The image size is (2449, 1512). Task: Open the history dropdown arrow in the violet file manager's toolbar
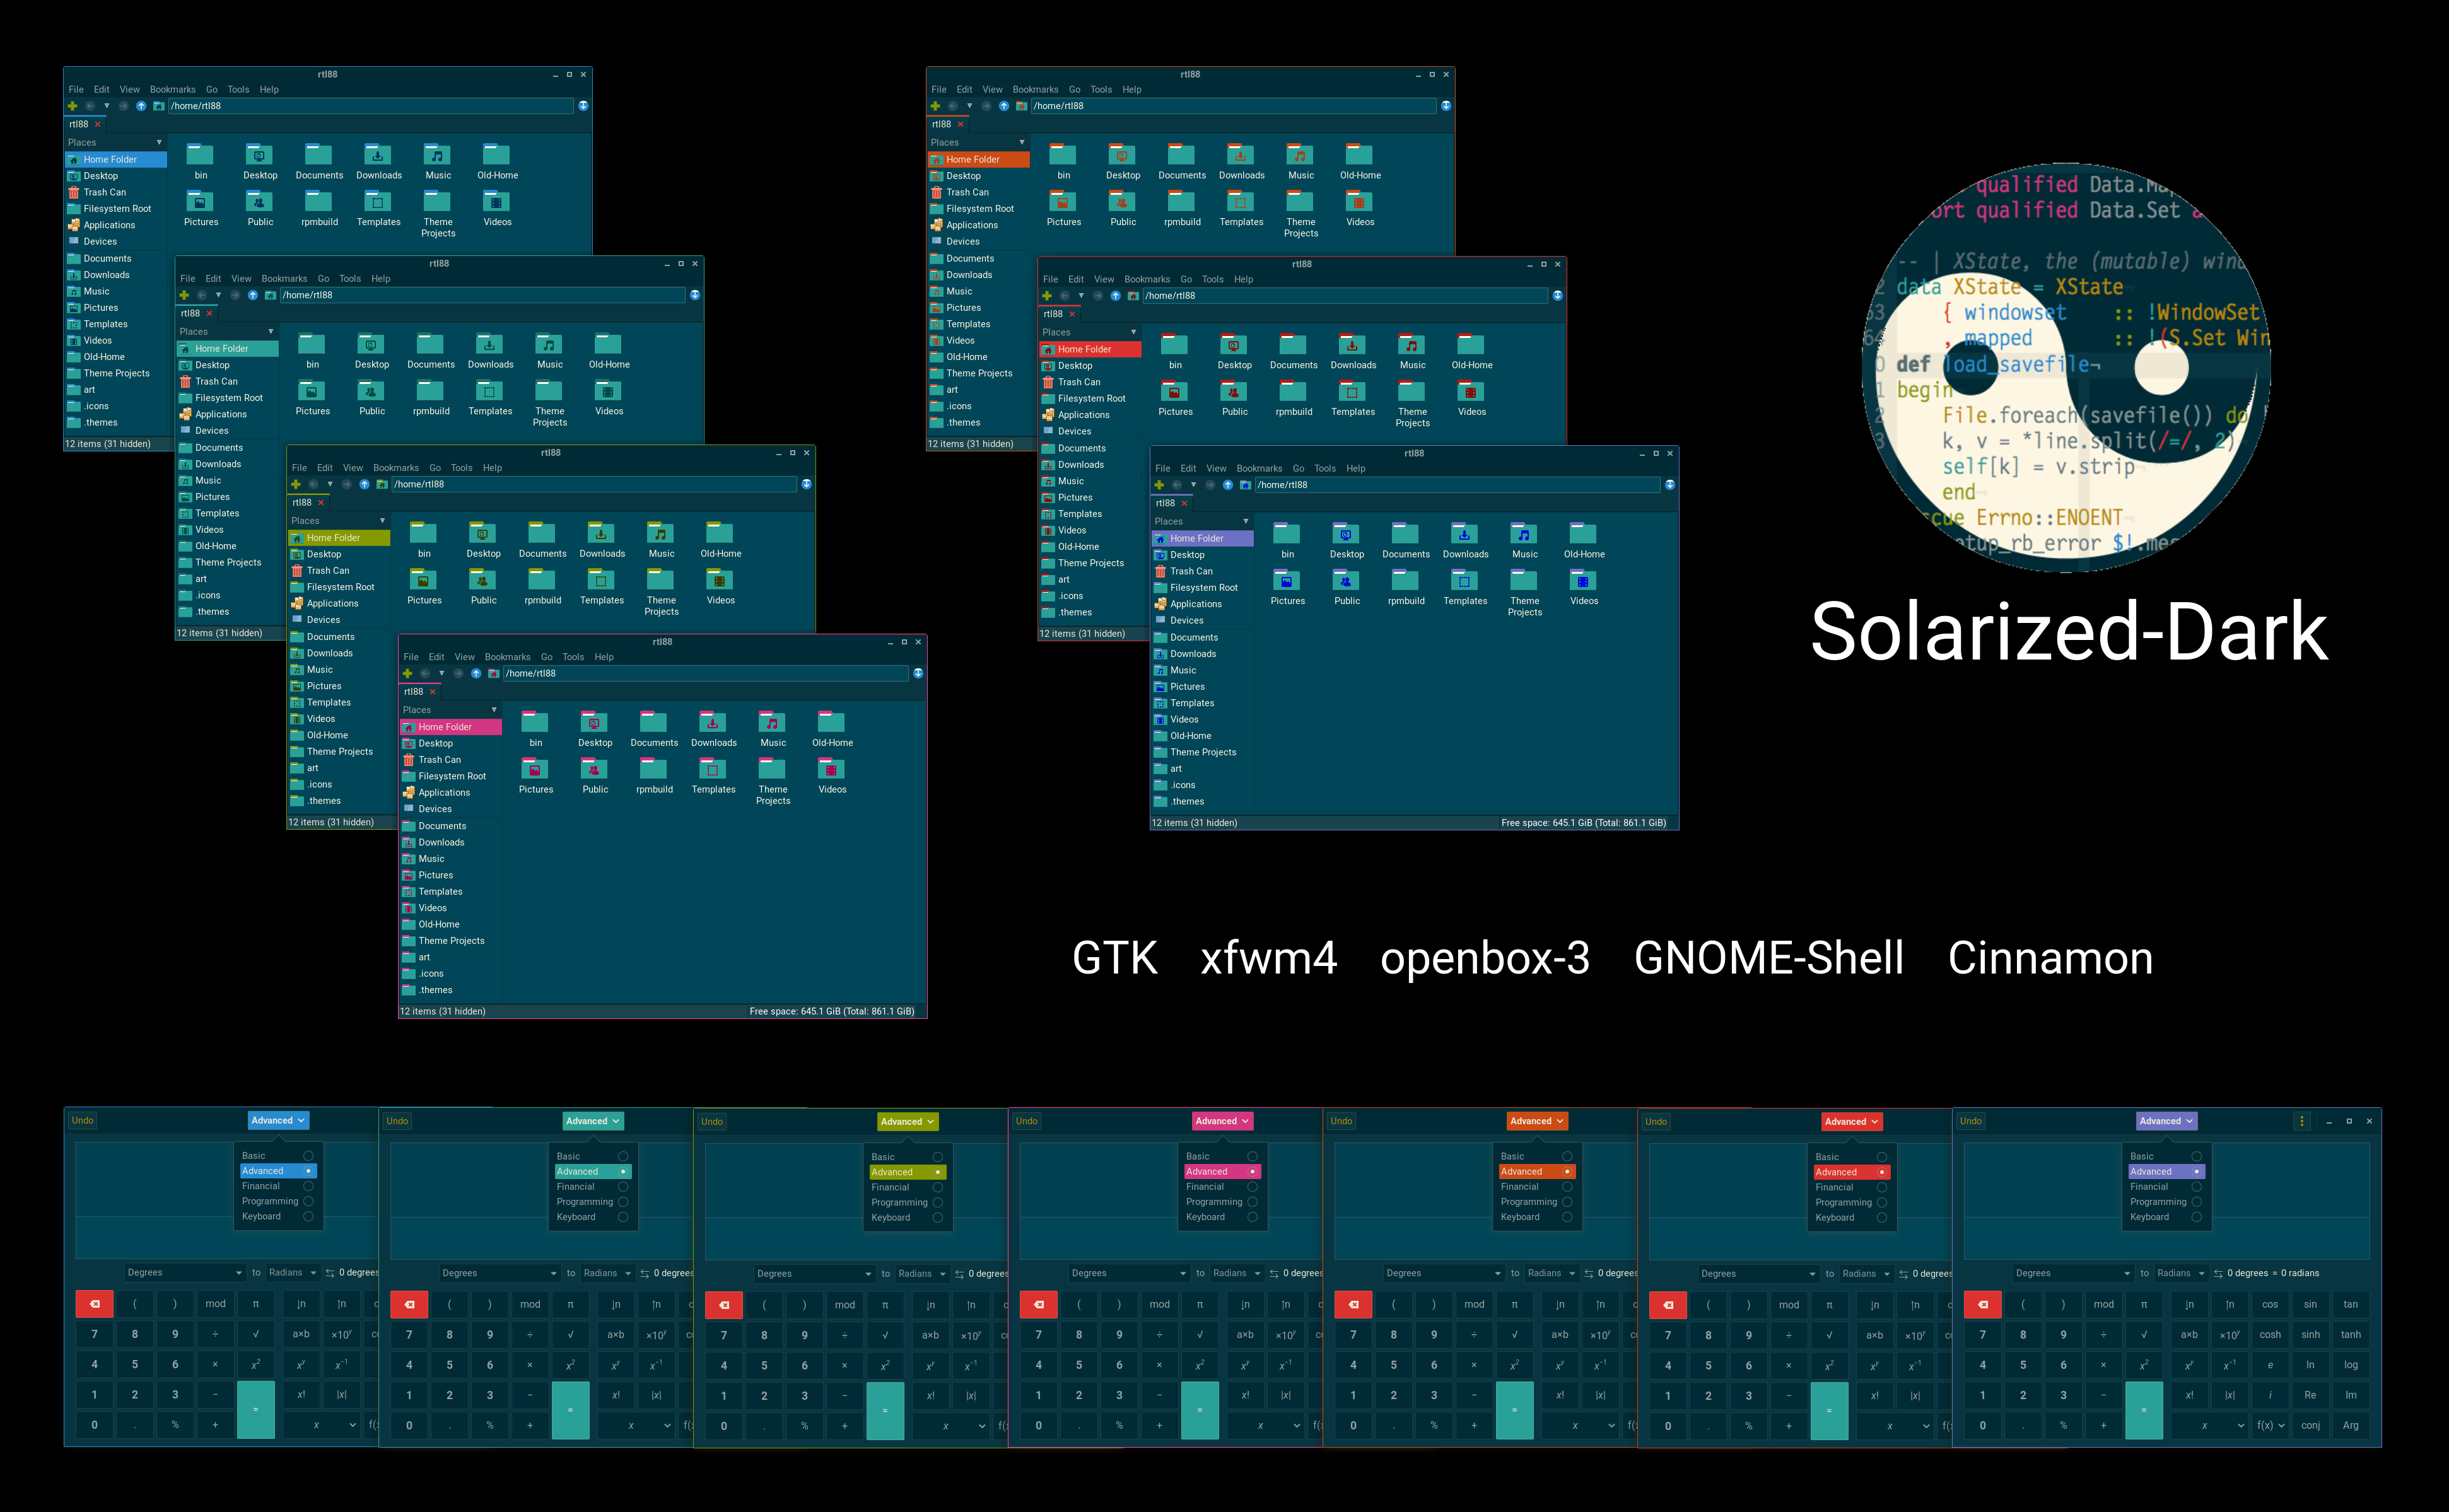(1193, 485)
